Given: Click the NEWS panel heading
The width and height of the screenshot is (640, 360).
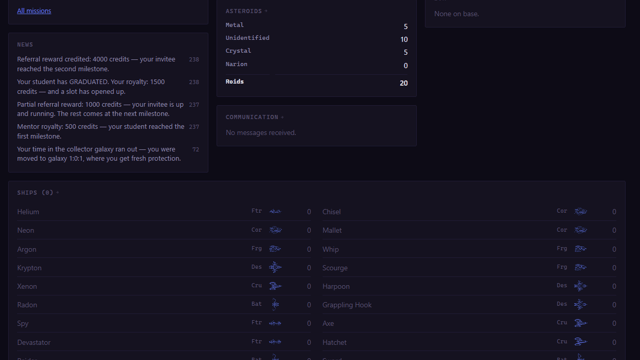Looking at the screenshot, I should pyautogui.click(x=25, y=44).
